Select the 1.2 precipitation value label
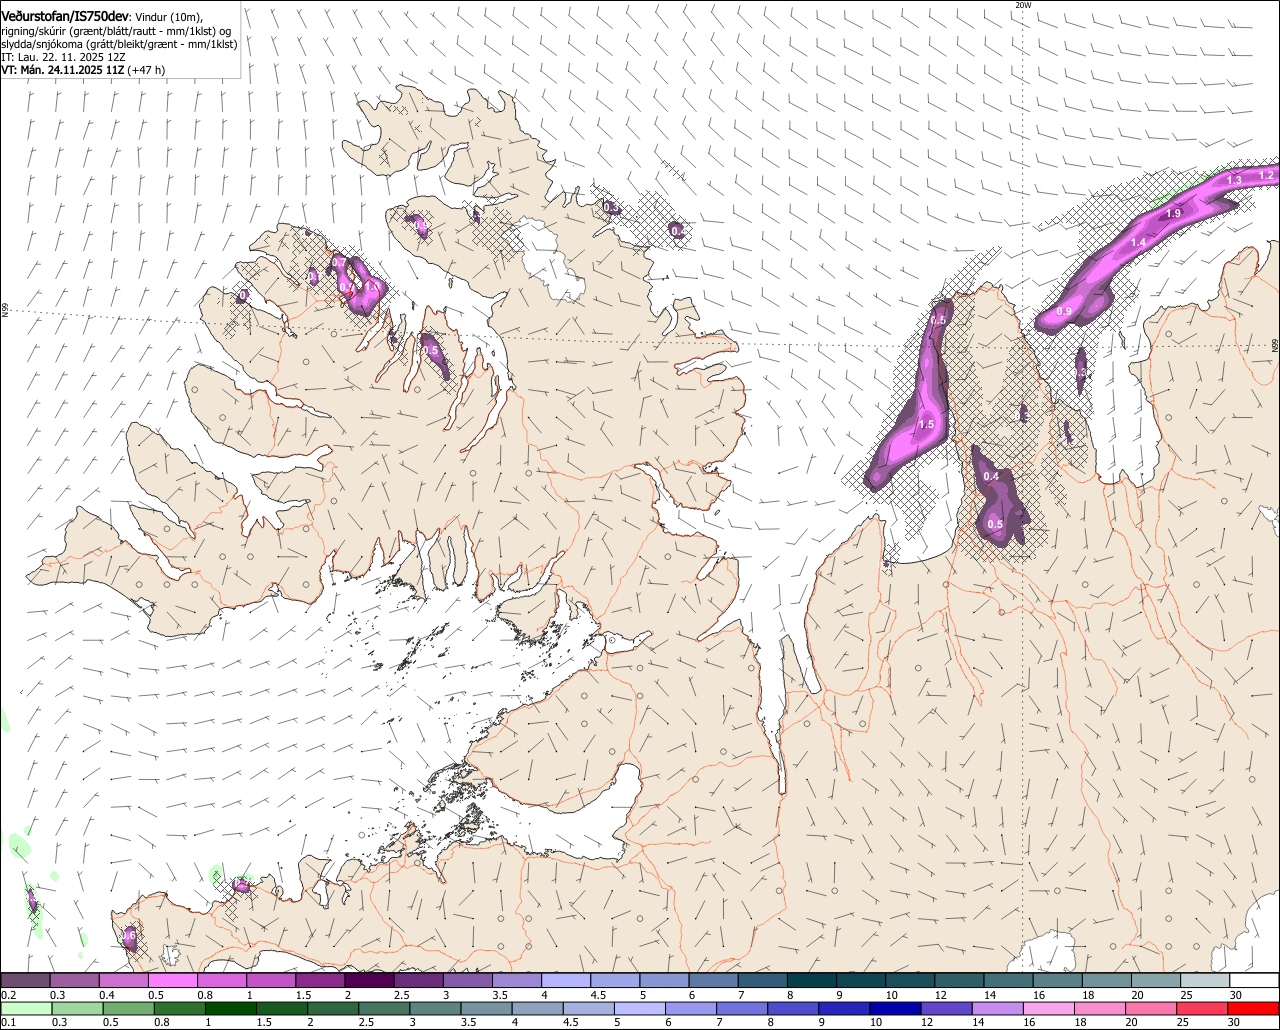Viewport: 1280px width, 1030px height. pos(1266,175)
